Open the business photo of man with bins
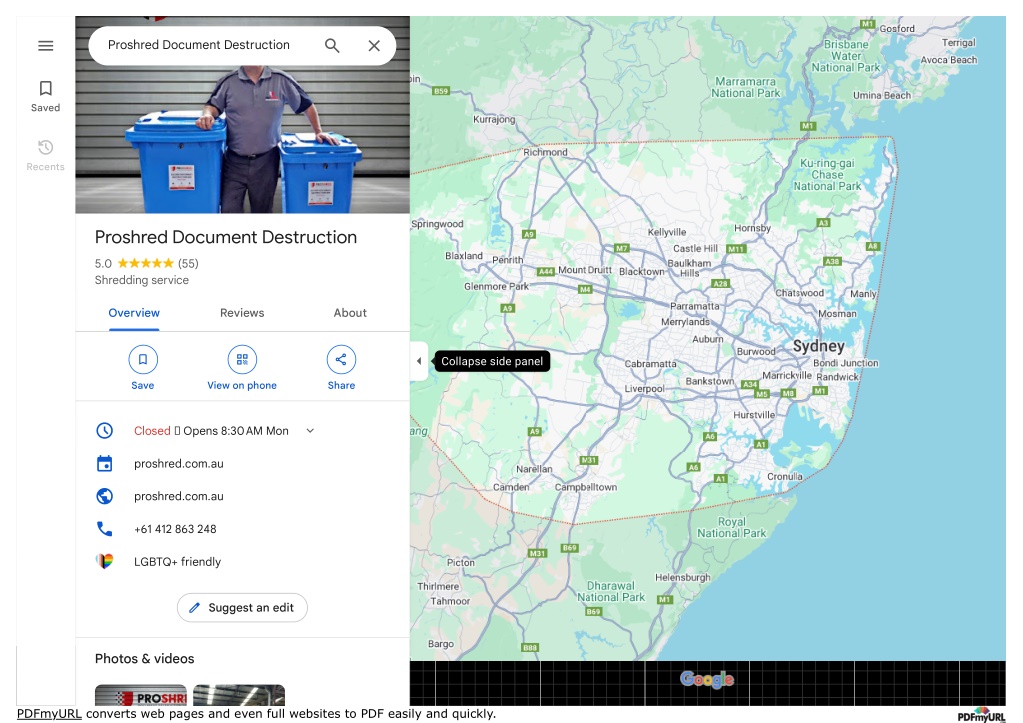 (243, 139)
